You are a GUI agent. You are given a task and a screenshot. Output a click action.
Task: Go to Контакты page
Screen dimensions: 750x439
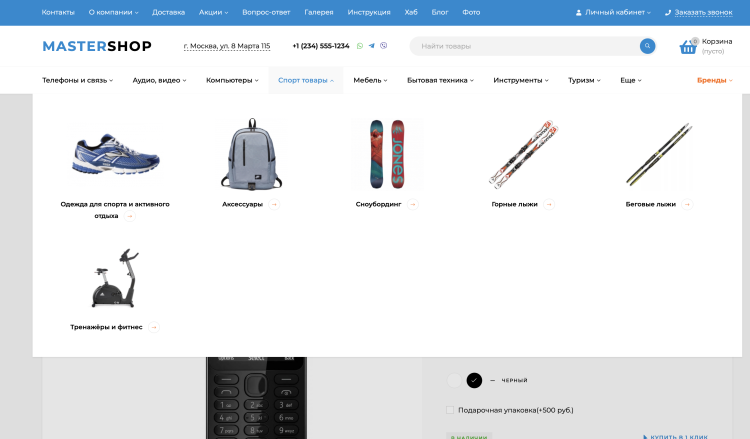point(58,12)
